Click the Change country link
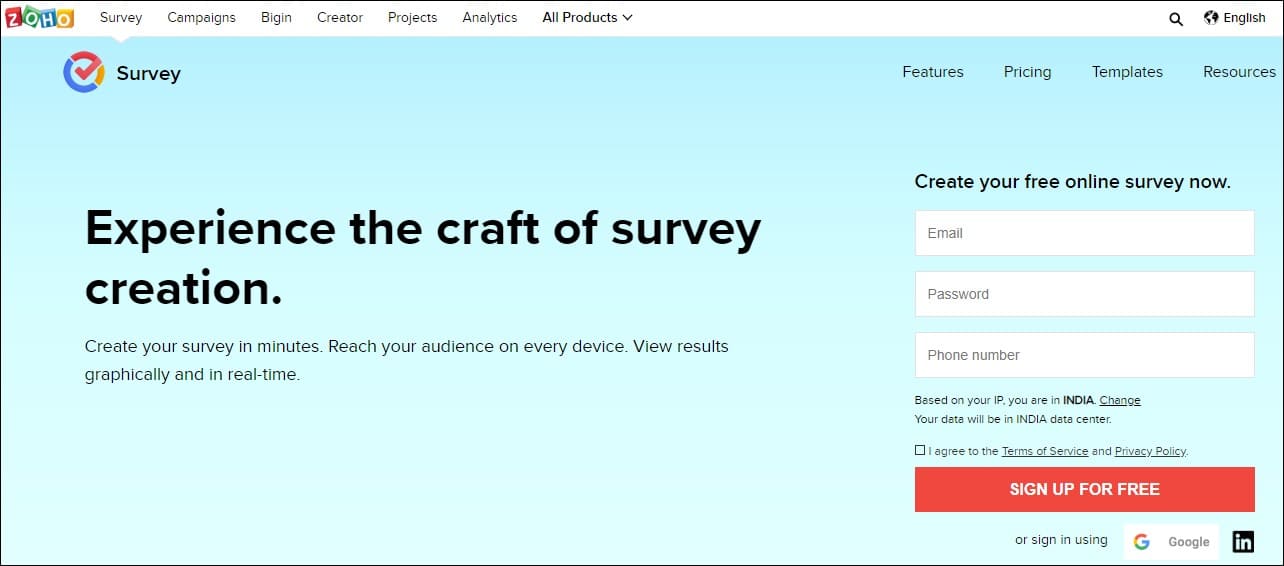Image resolution: width=1284 pixels, height=566 pixels. [1120, 400]
